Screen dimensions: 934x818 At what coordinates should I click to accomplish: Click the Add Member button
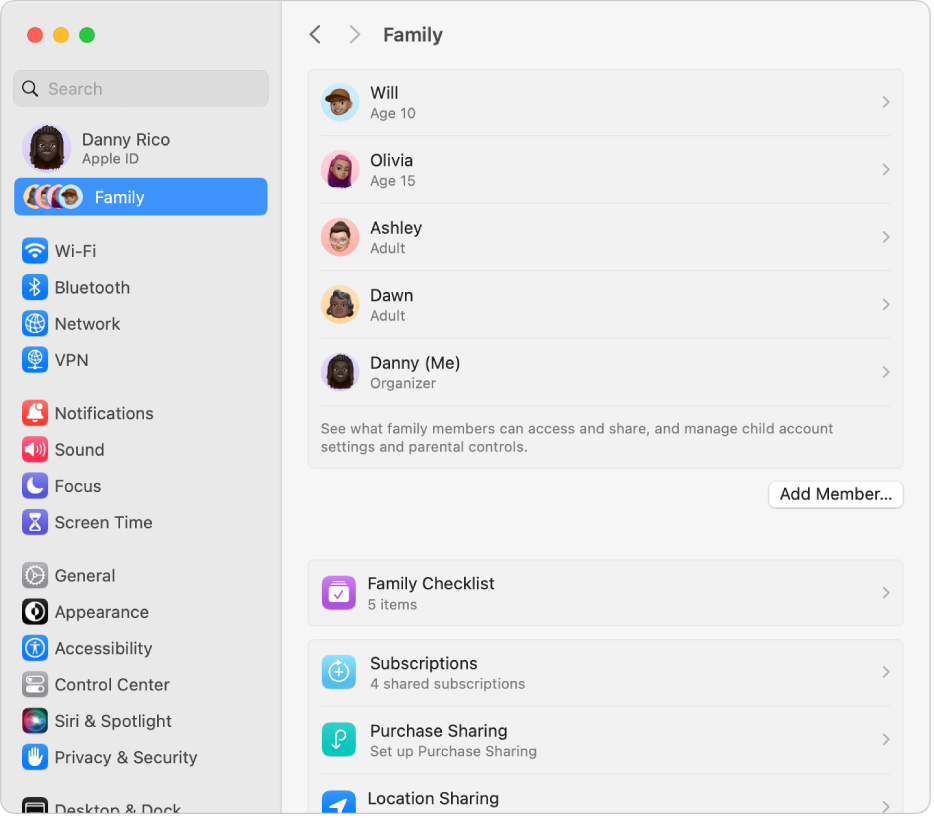coord(835,494)
